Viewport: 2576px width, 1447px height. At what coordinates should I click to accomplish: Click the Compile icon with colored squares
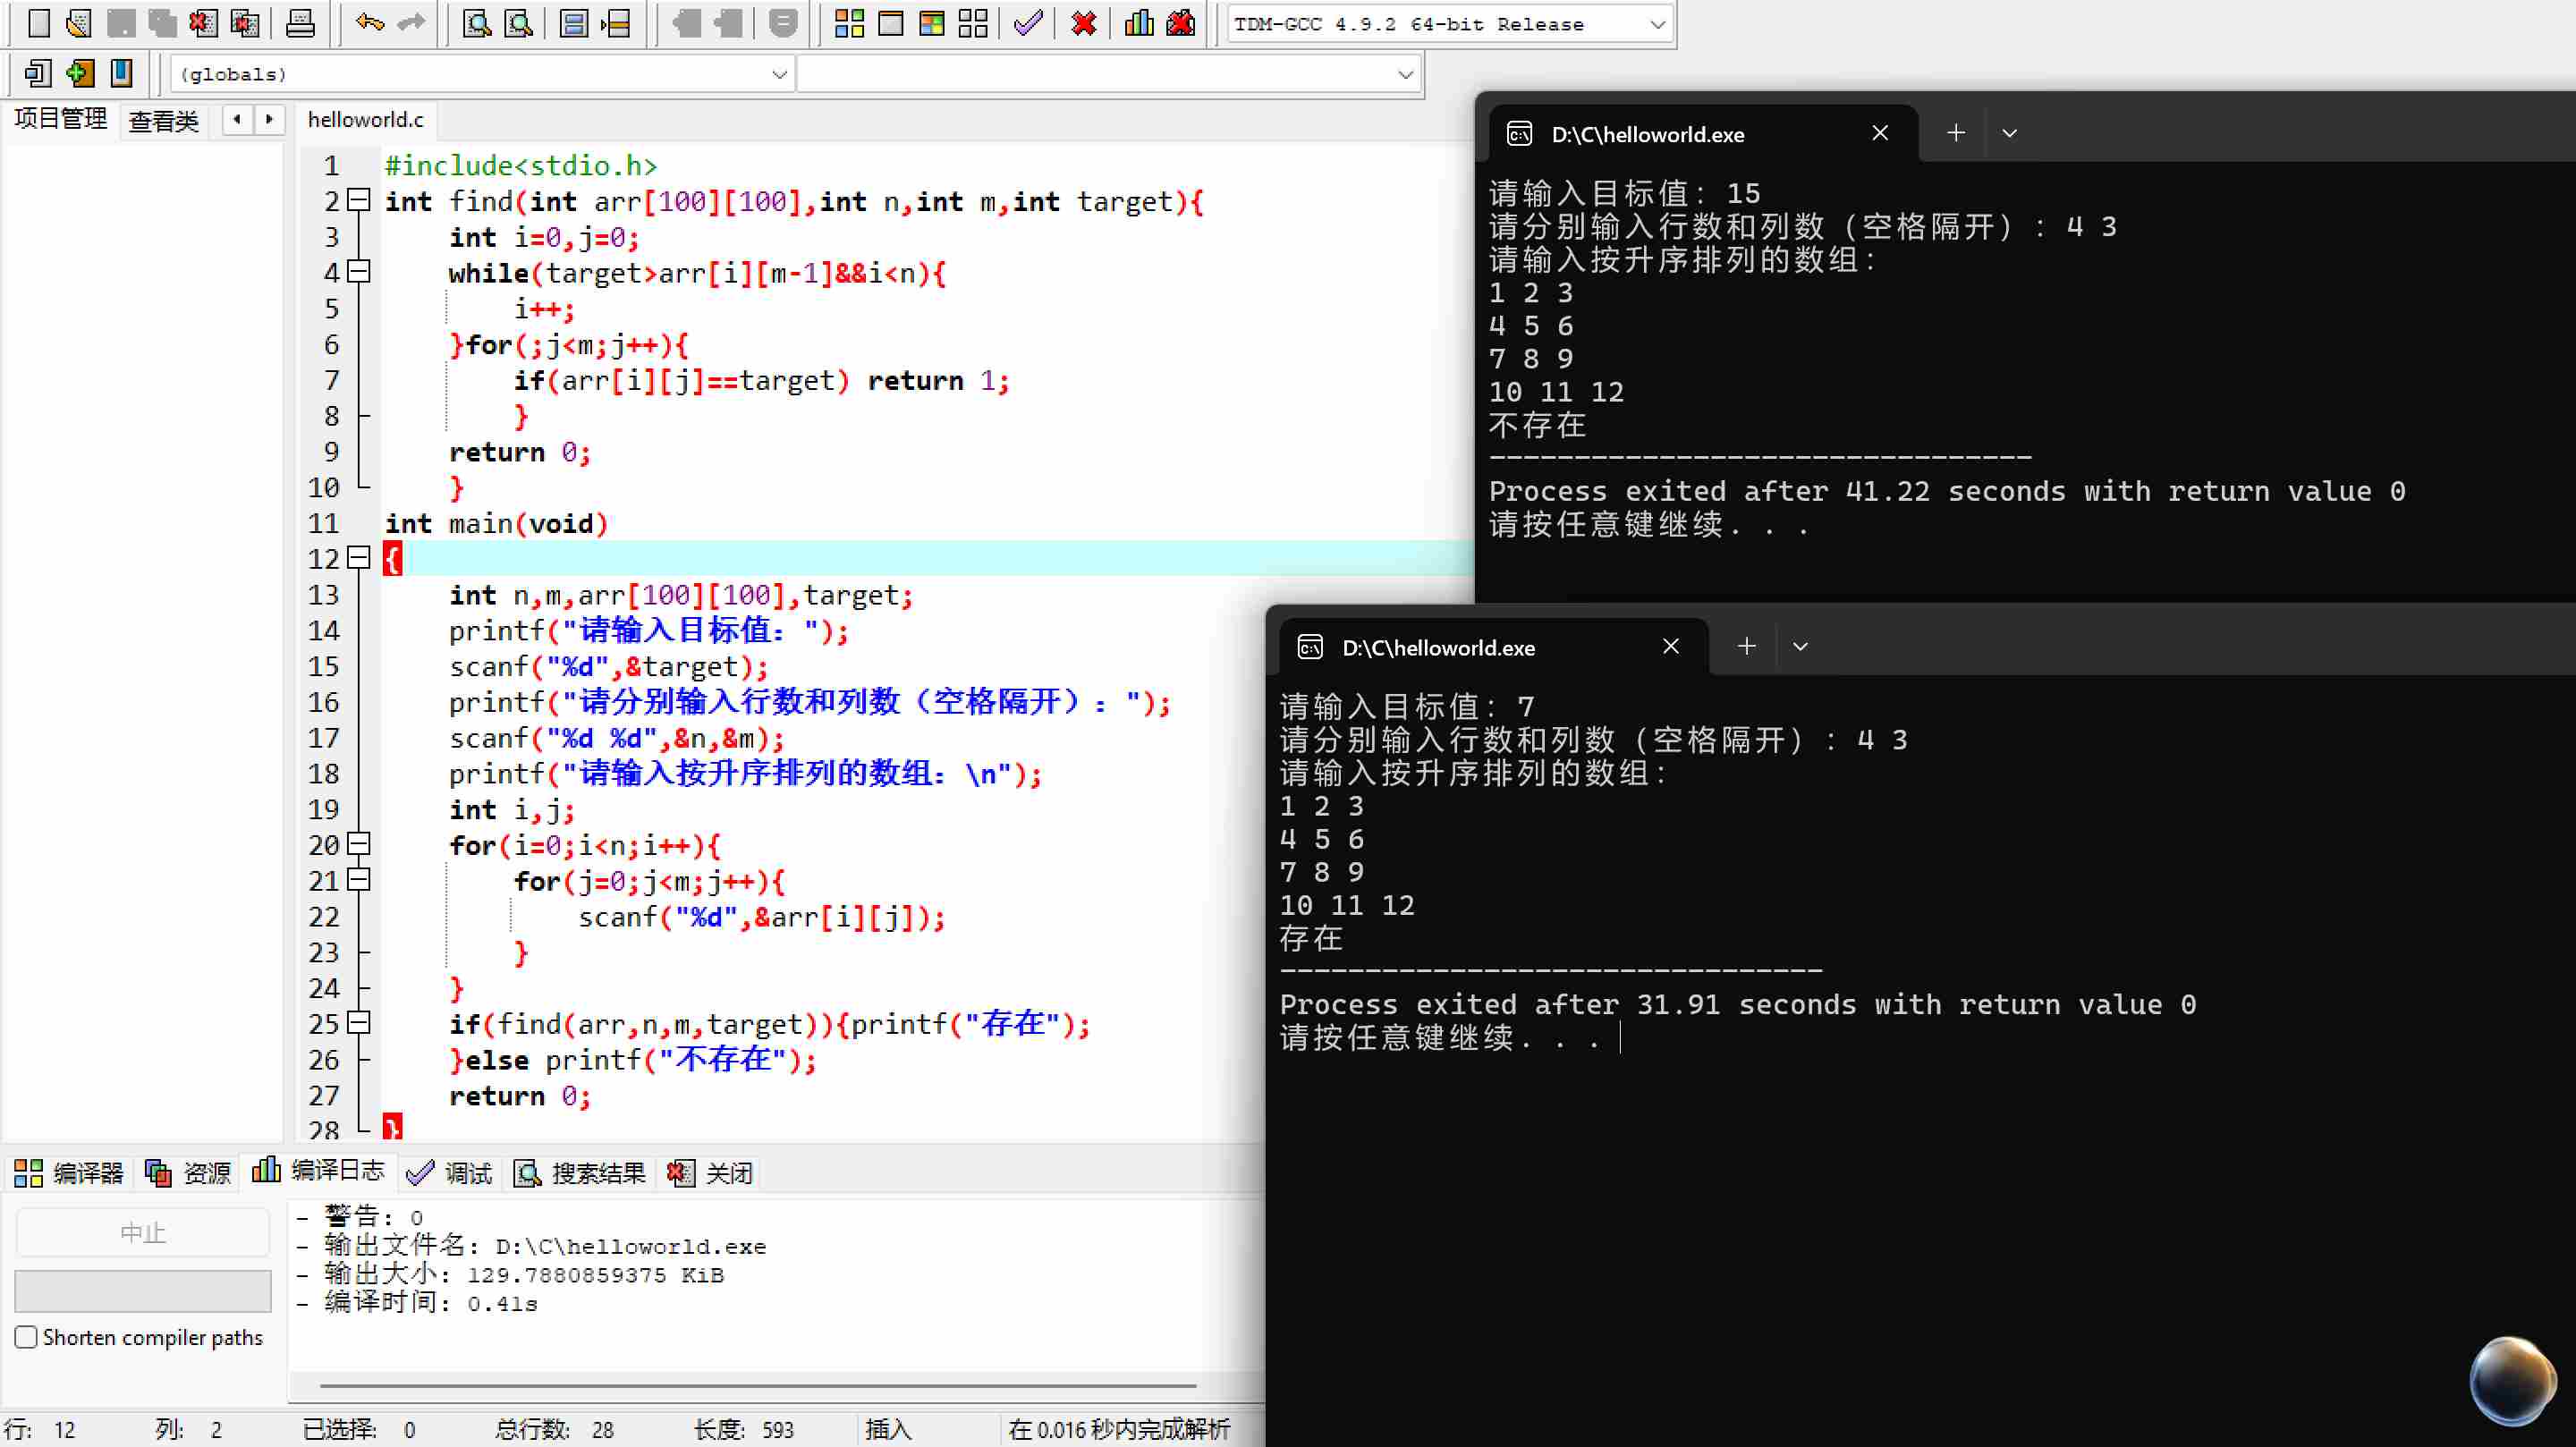(x=849, y=22)
